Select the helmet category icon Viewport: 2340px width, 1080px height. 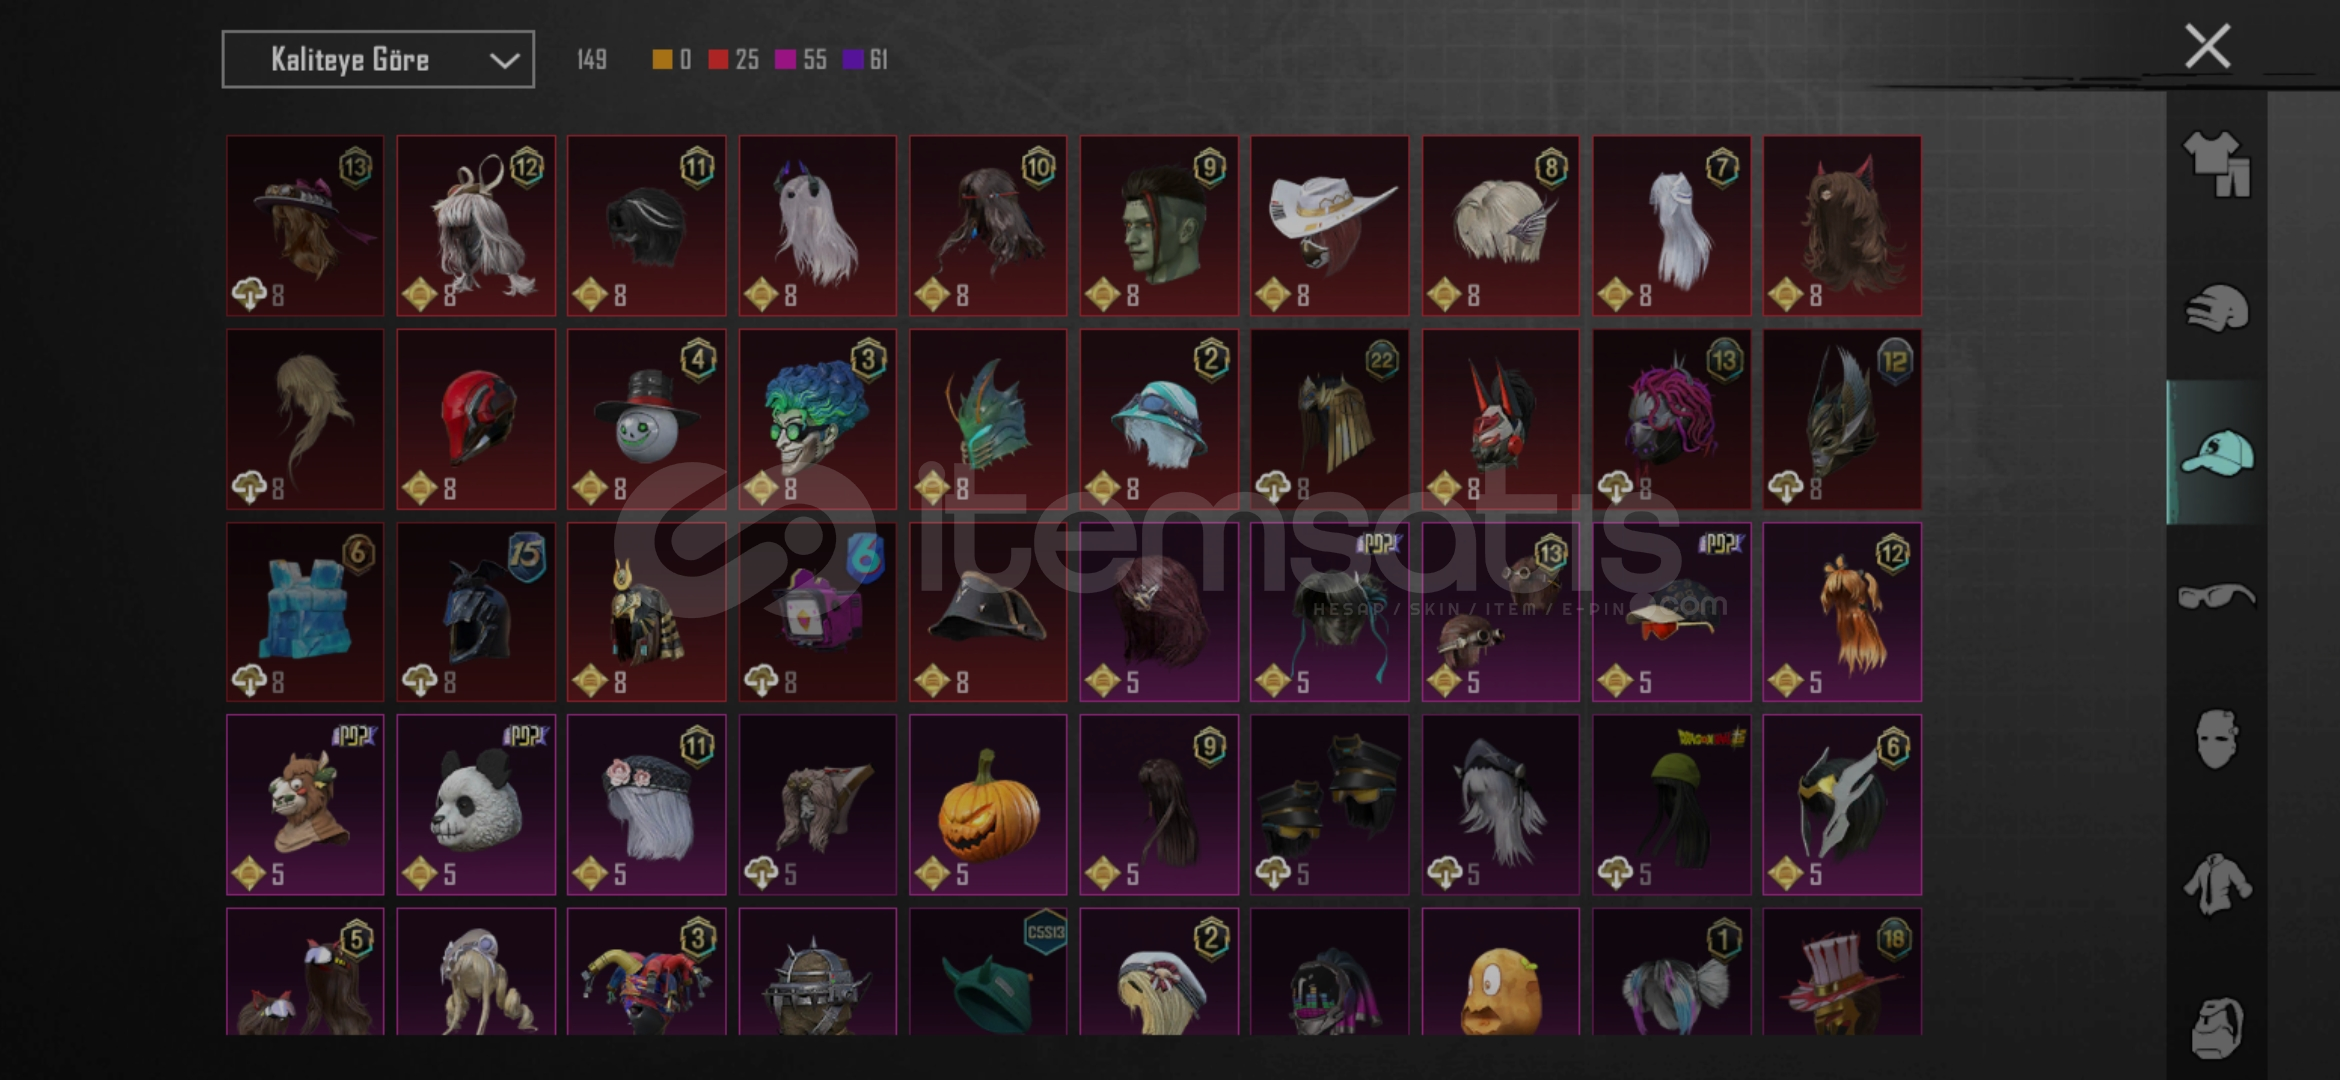2217,308
